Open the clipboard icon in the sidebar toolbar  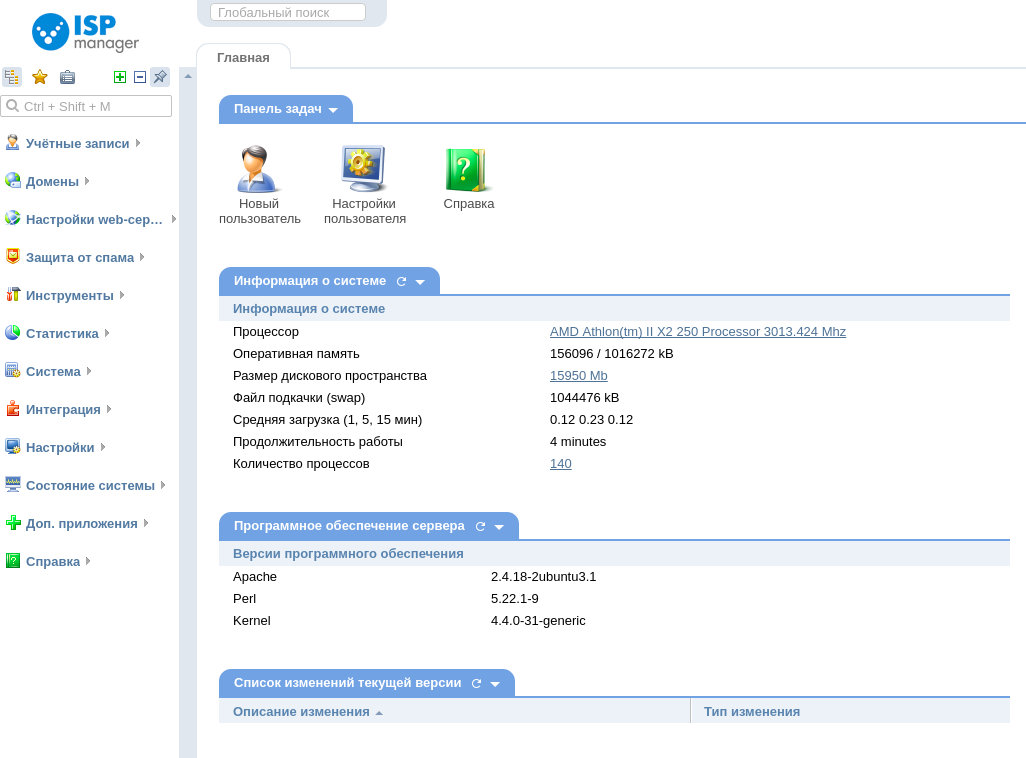click(67, 76)
